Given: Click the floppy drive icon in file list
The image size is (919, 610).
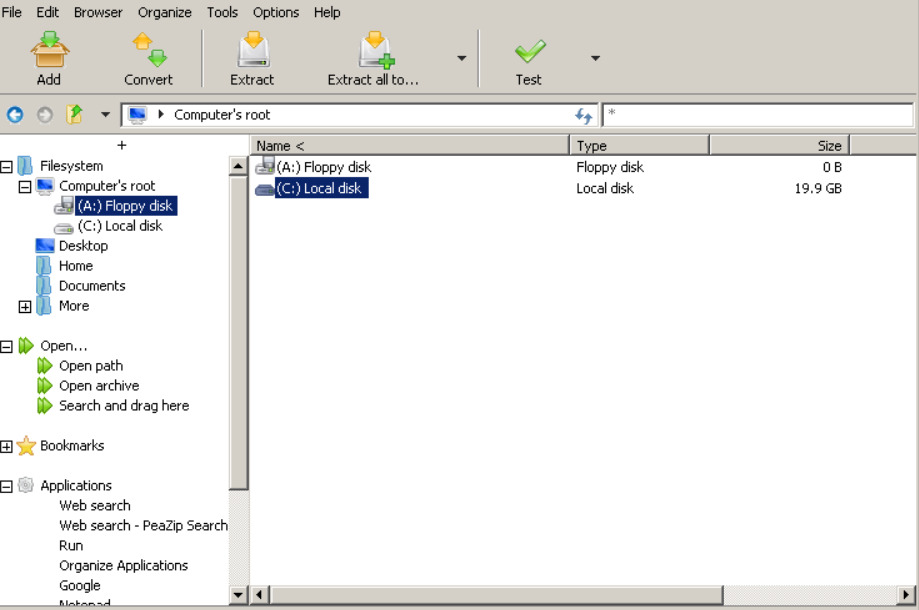Looking at the screenshot, I should pos(265,166).
